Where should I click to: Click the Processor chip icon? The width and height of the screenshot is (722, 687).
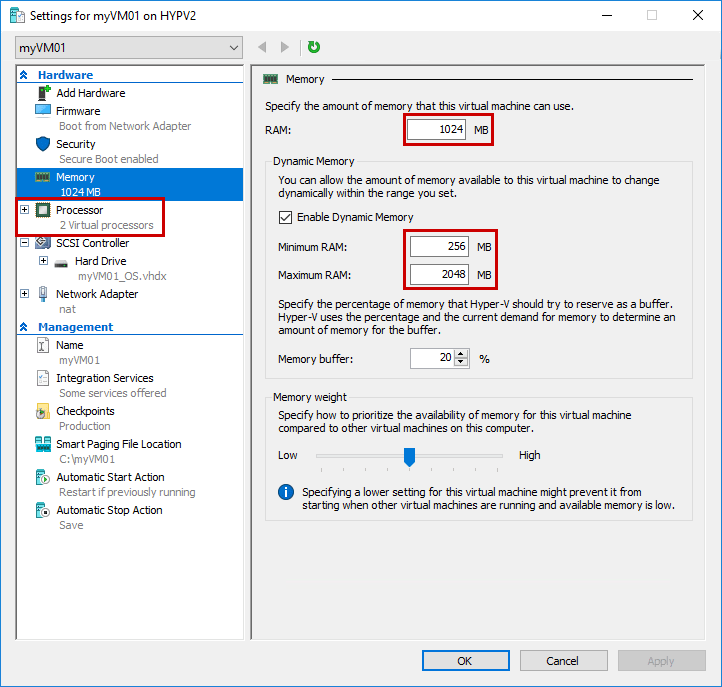coord(43,210)
